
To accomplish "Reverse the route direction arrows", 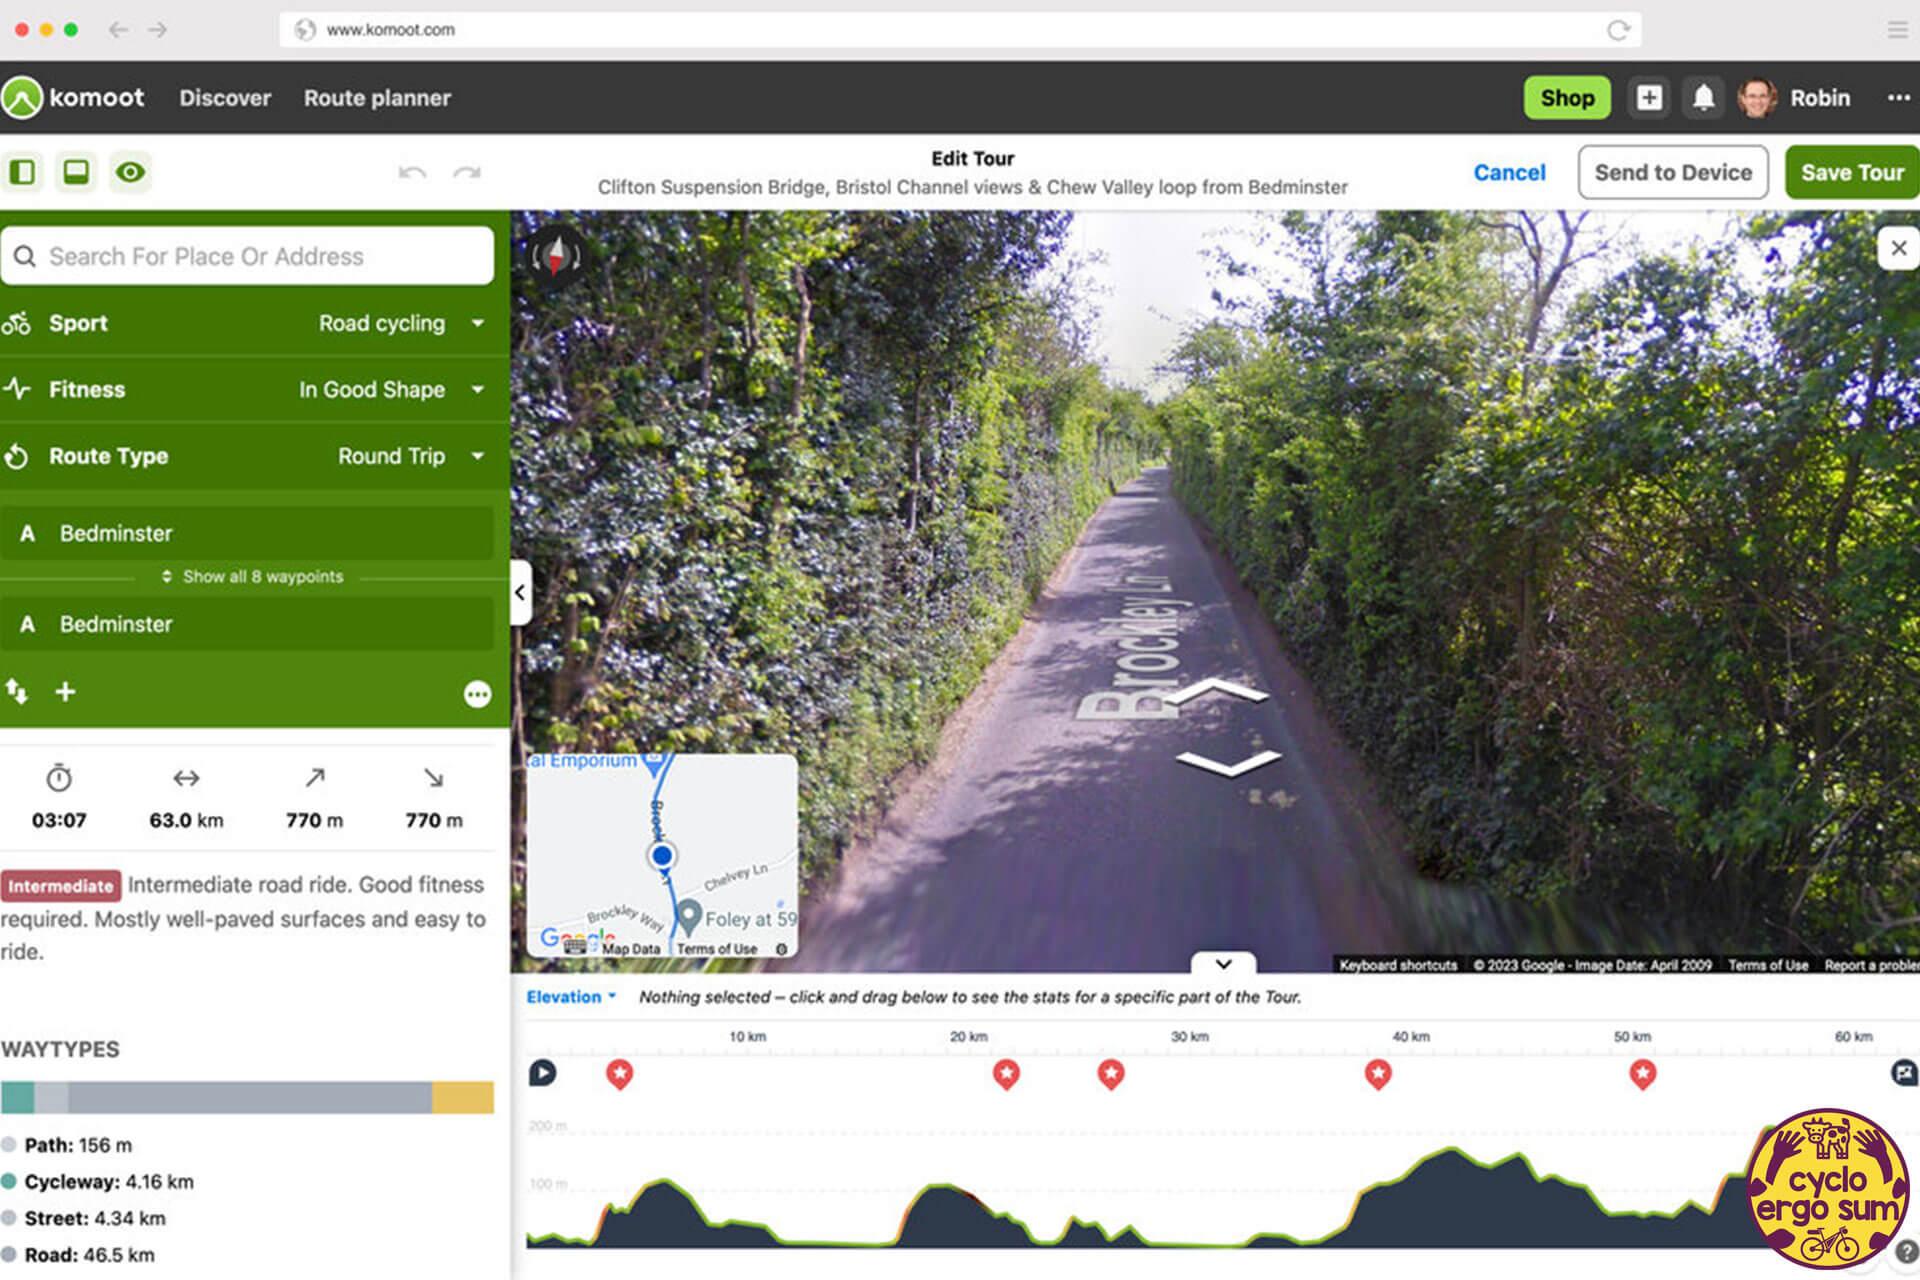I will [x=17, y=691].
